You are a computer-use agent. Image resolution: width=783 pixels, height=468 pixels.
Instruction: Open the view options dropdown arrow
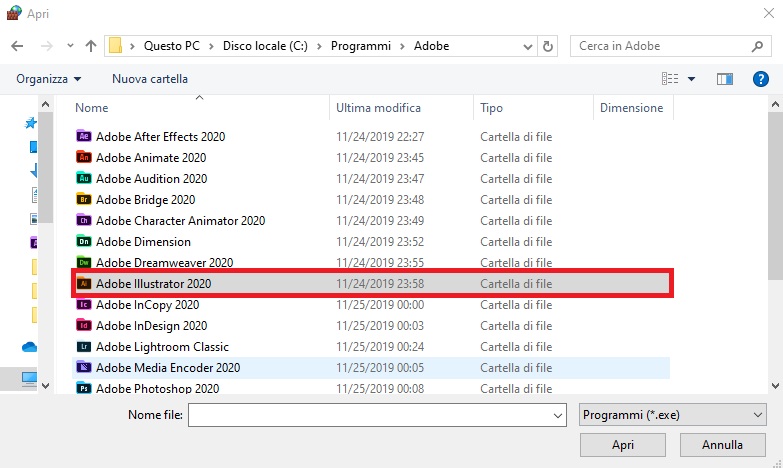pyautogui.click(x=692, y=79)
